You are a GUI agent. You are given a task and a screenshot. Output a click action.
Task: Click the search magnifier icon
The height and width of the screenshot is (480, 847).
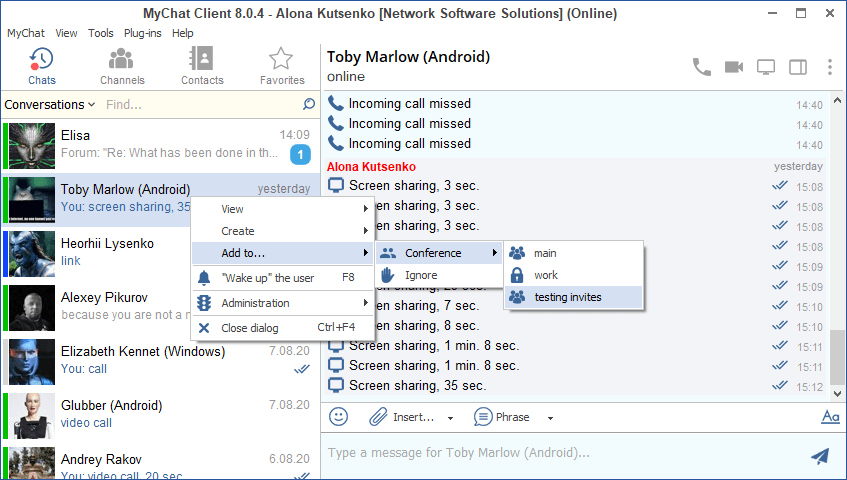pos(309,104)
